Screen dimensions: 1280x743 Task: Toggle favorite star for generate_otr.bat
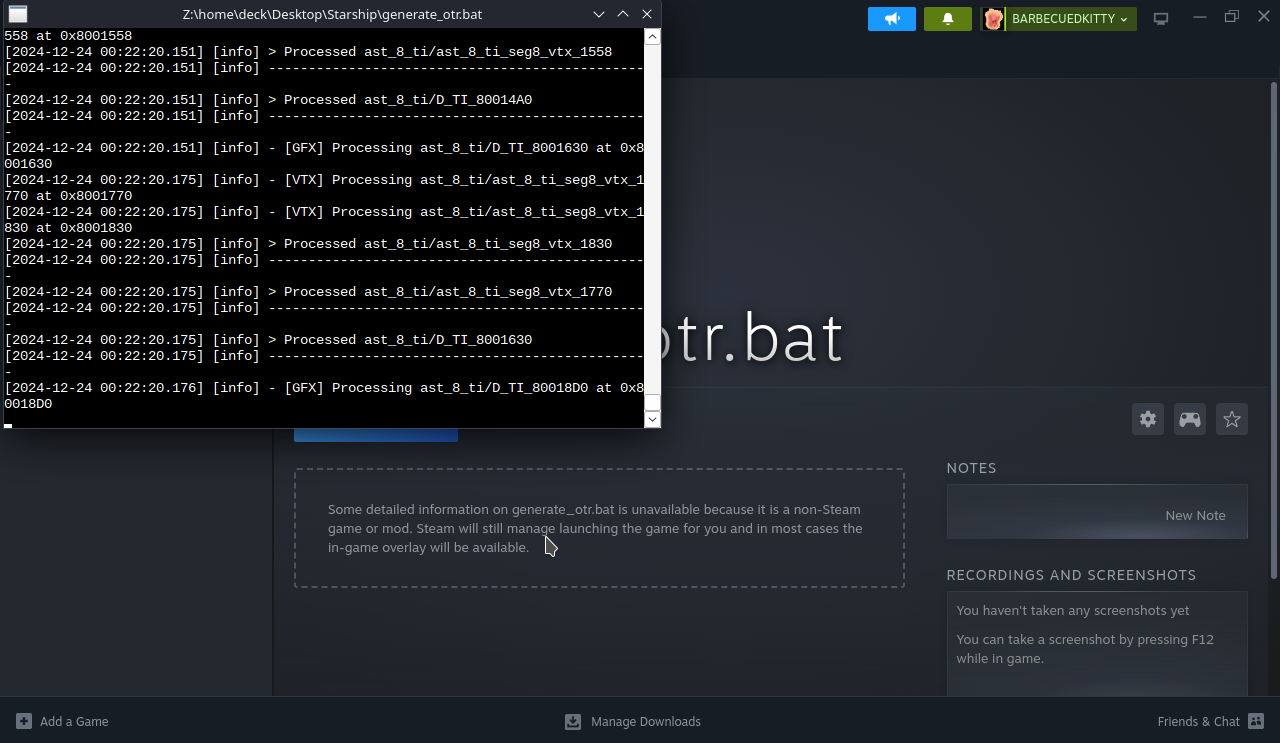coord(1232,419)
